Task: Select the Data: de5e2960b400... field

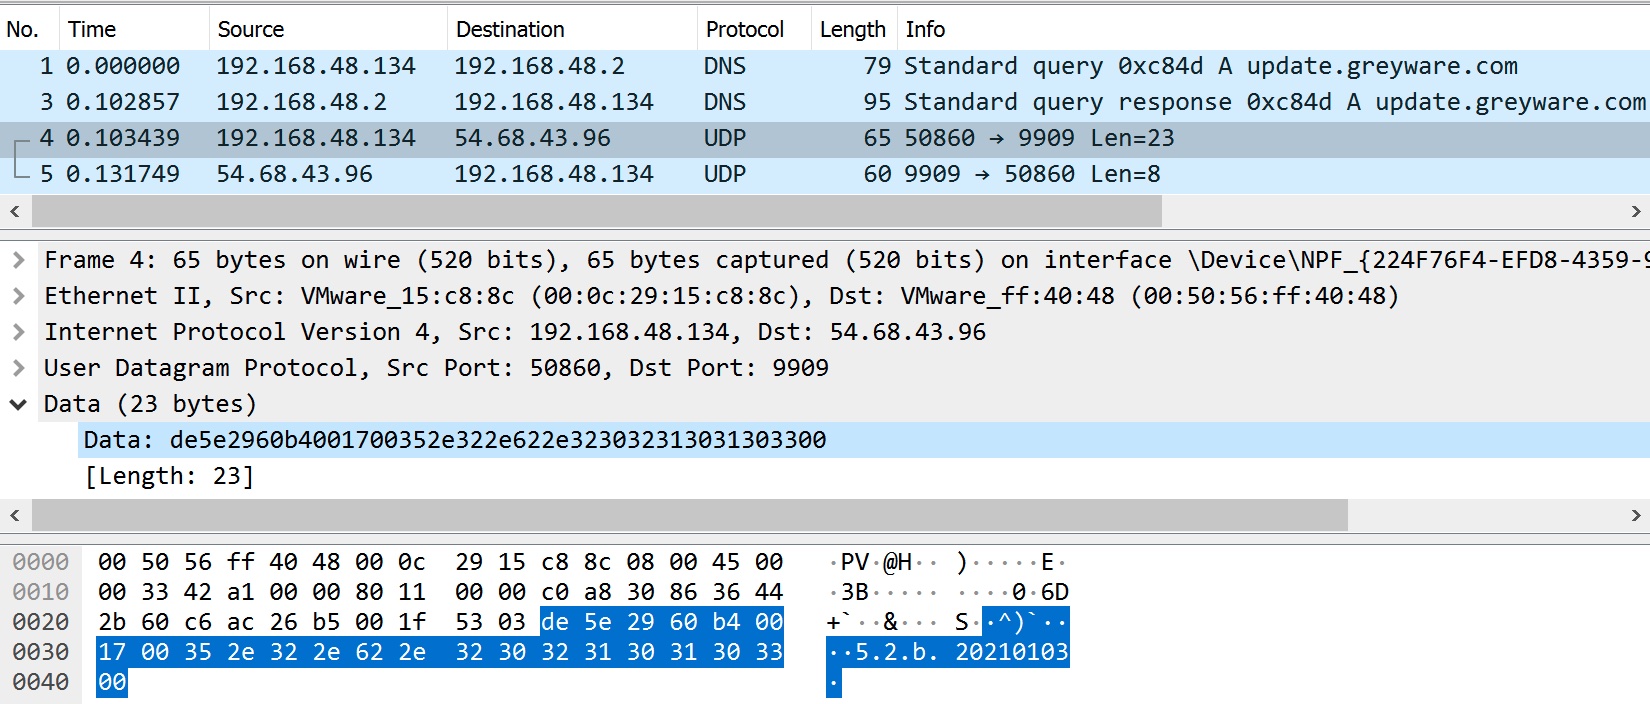Action: point(864,440)
